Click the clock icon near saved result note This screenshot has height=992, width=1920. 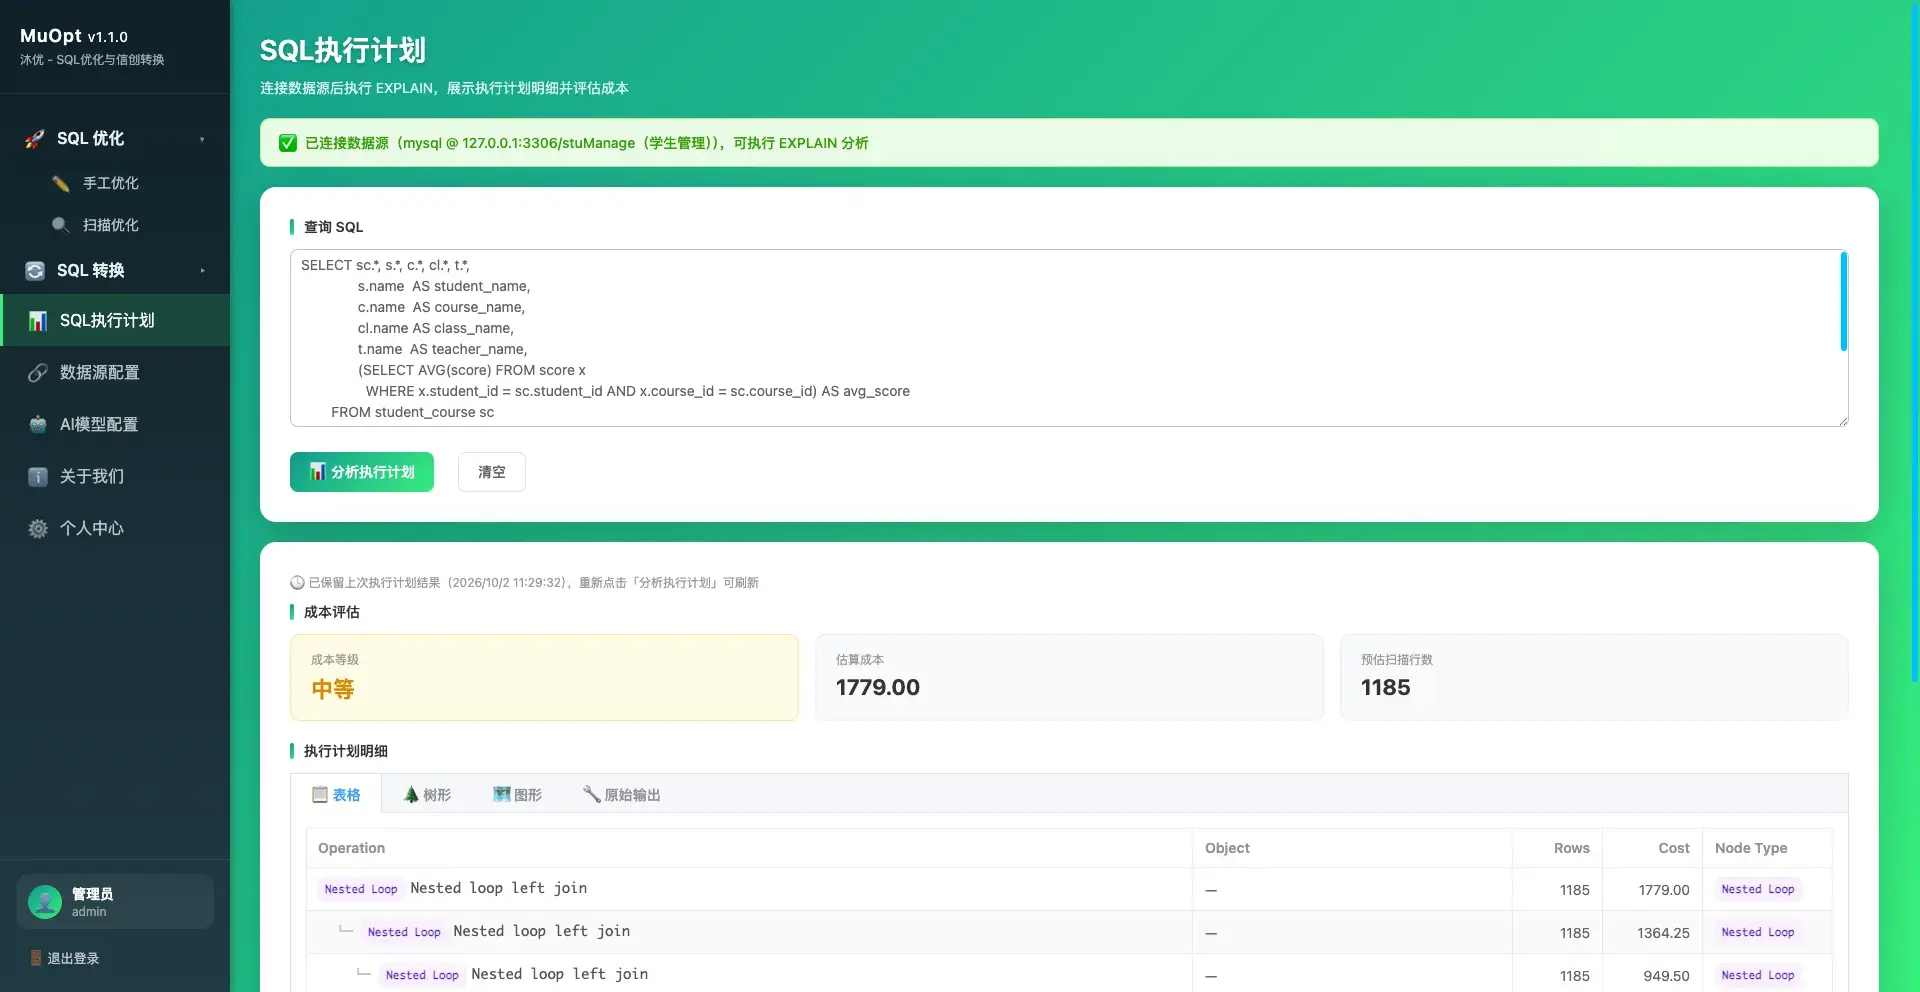pyautogui.click(x=297, y=583)
